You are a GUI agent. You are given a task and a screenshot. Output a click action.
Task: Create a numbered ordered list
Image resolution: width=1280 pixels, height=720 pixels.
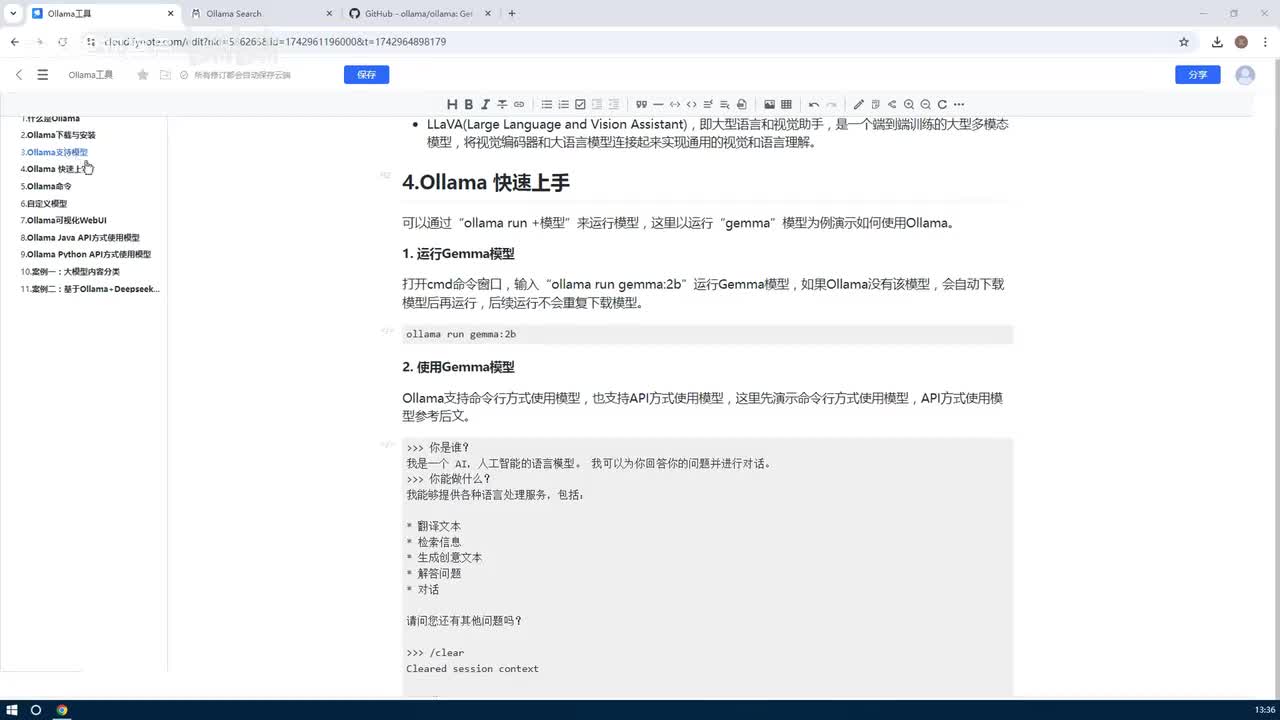(564, 104)
